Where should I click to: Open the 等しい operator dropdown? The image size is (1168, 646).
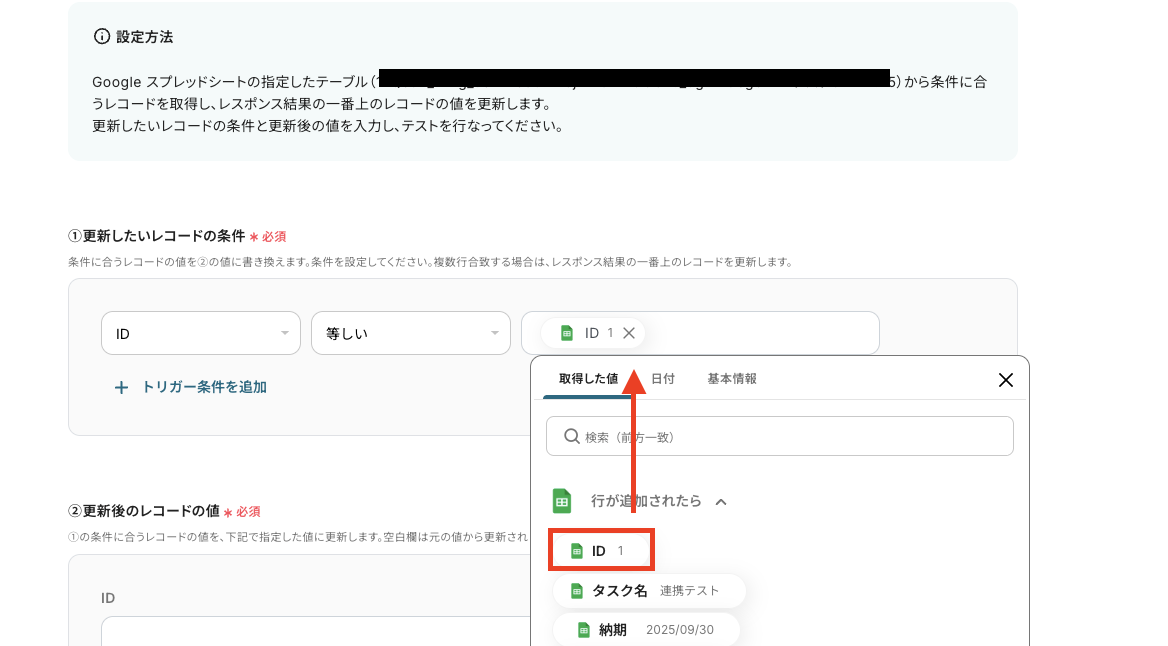click(410, 333)
